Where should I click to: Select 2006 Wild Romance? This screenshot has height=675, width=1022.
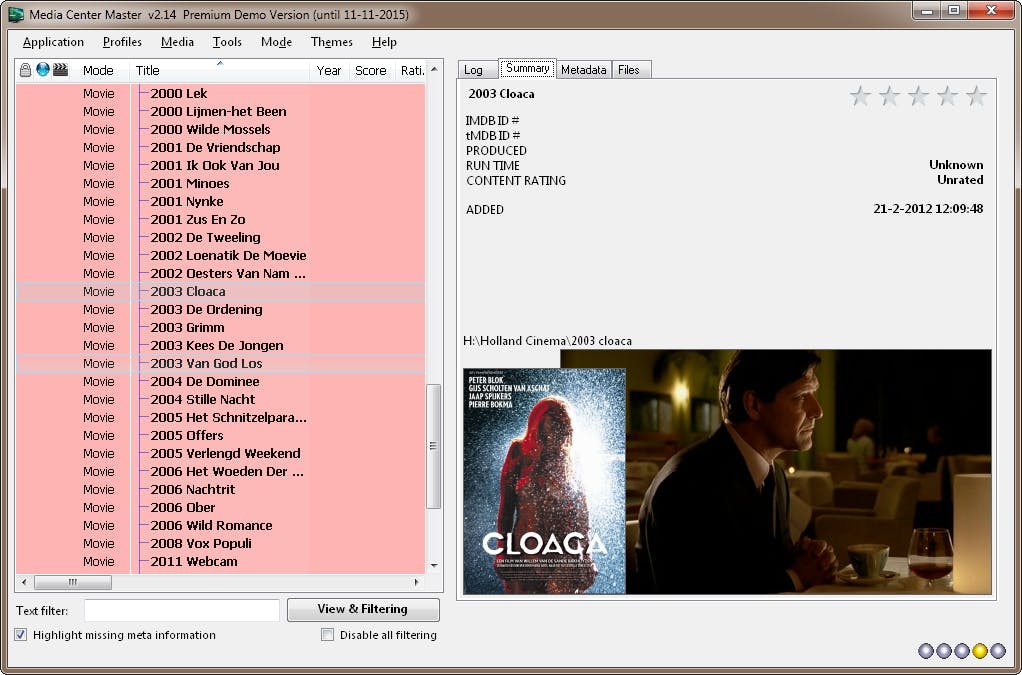220,525
